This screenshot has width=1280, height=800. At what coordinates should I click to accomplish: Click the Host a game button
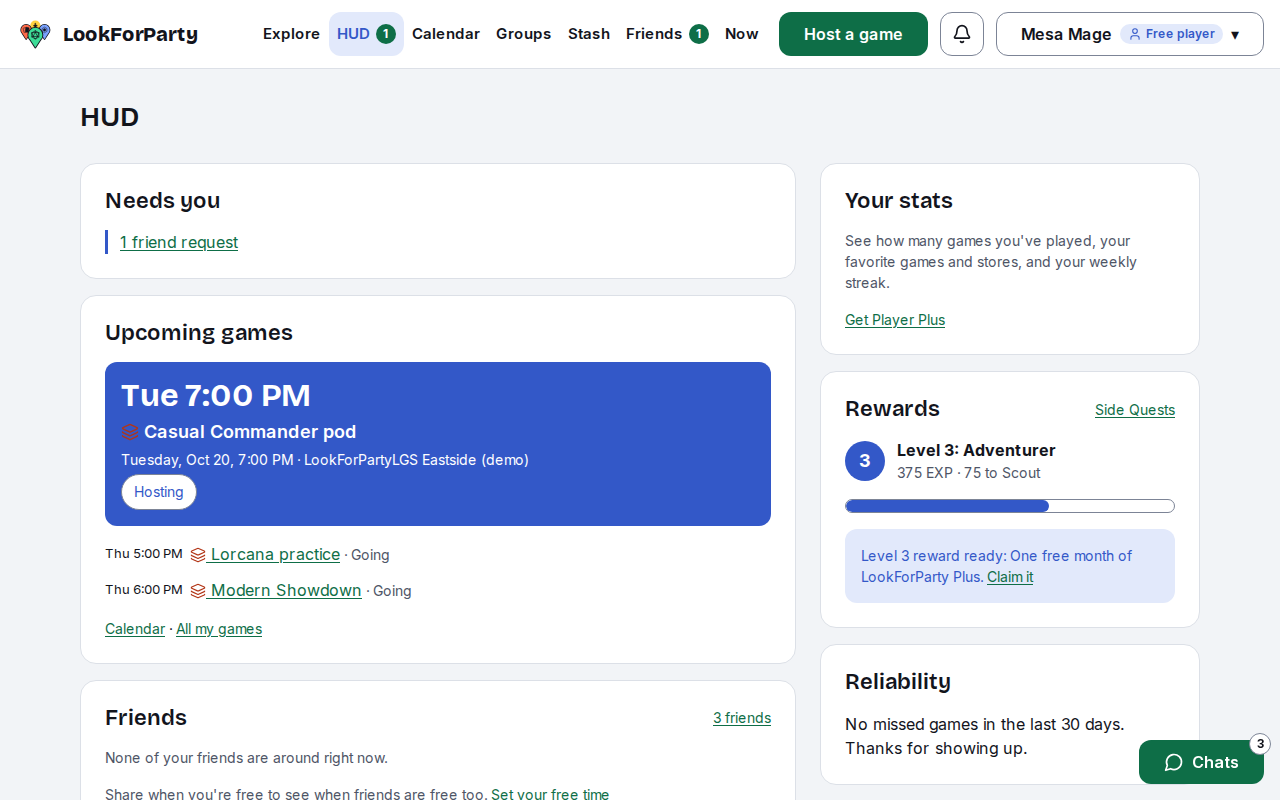(x=853, y=34)
